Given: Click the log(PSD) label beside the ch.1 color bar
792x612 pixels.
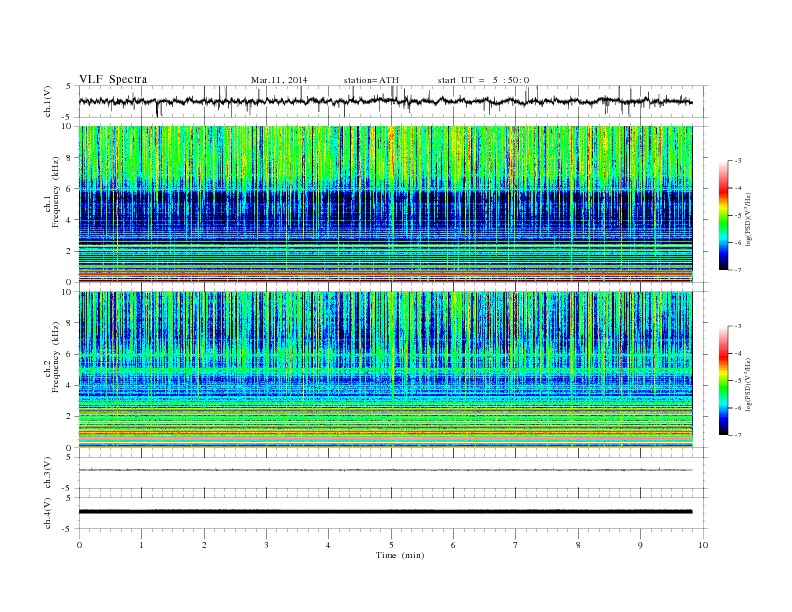Looking at the screenshot, I should (x=748, y=218).
